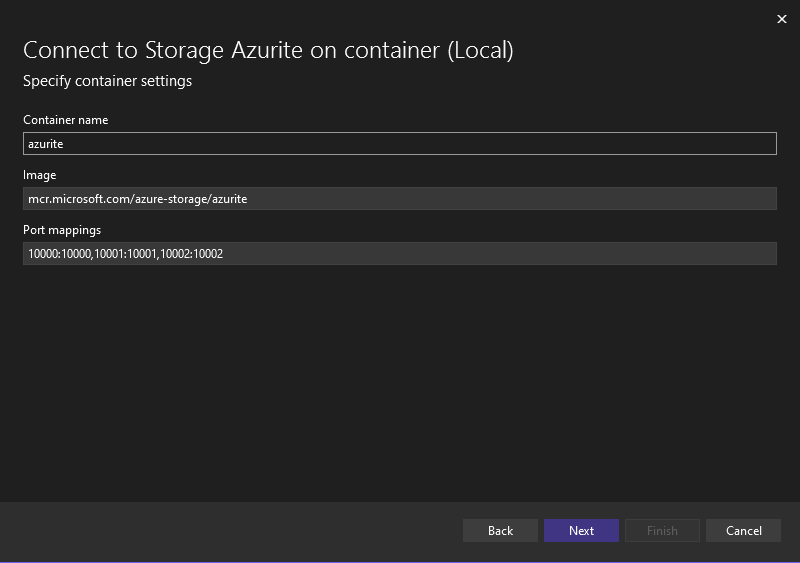Cancel the container setup wizard
800x563 pixels.
pyautogui.click(x=743, y=531)
